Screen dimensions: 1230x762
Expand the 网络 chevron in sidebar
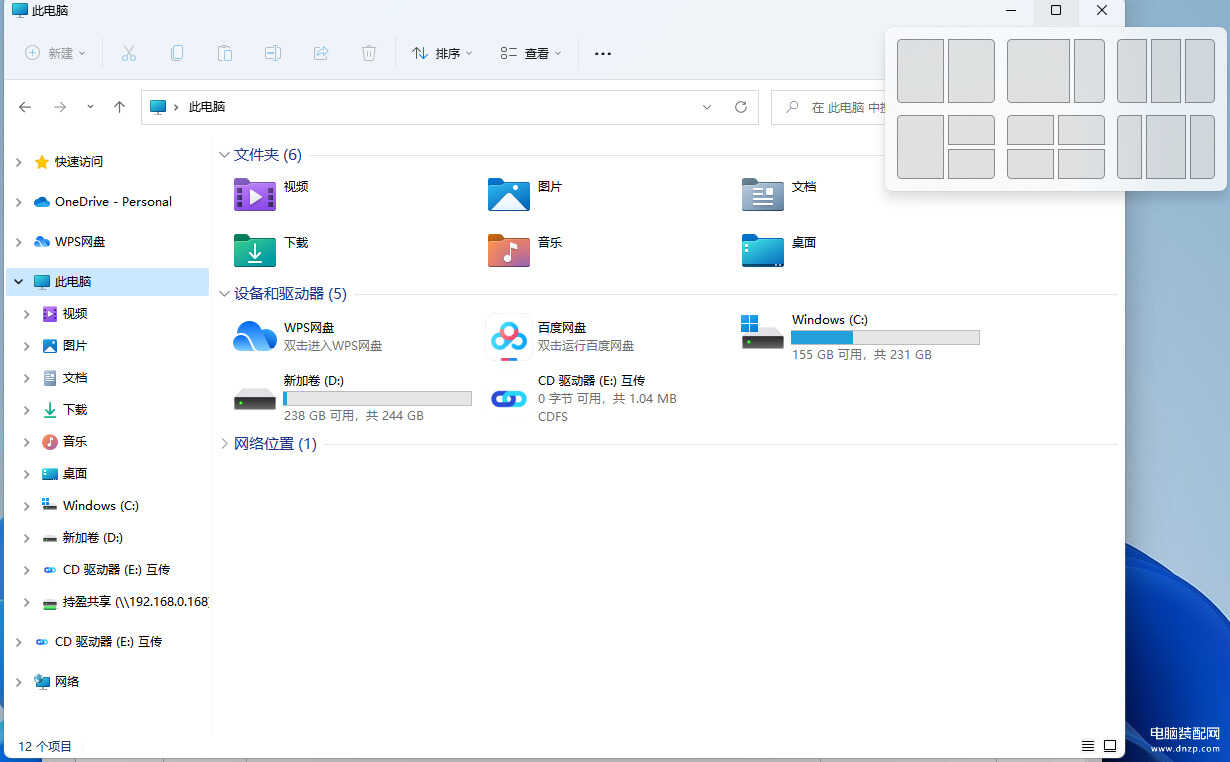pyautogui.click(x=18, y=682)
